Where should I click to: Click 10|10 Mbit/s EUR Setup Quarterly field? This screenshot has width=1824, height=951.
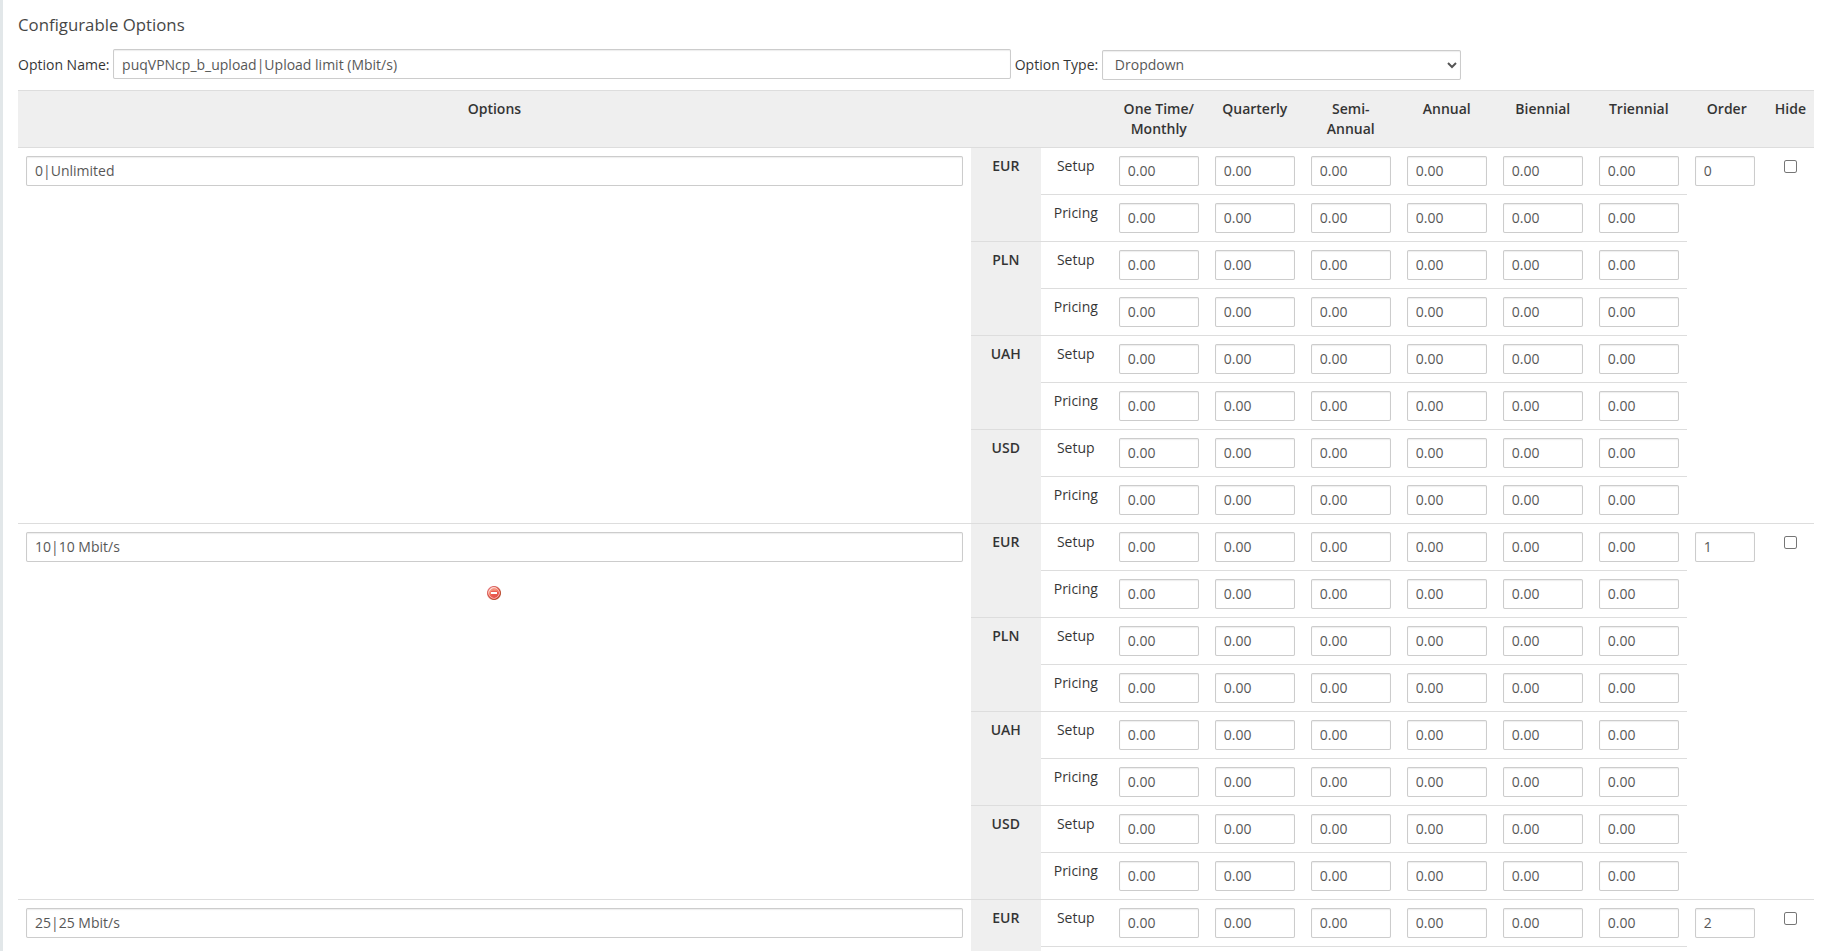(1255, 547)
